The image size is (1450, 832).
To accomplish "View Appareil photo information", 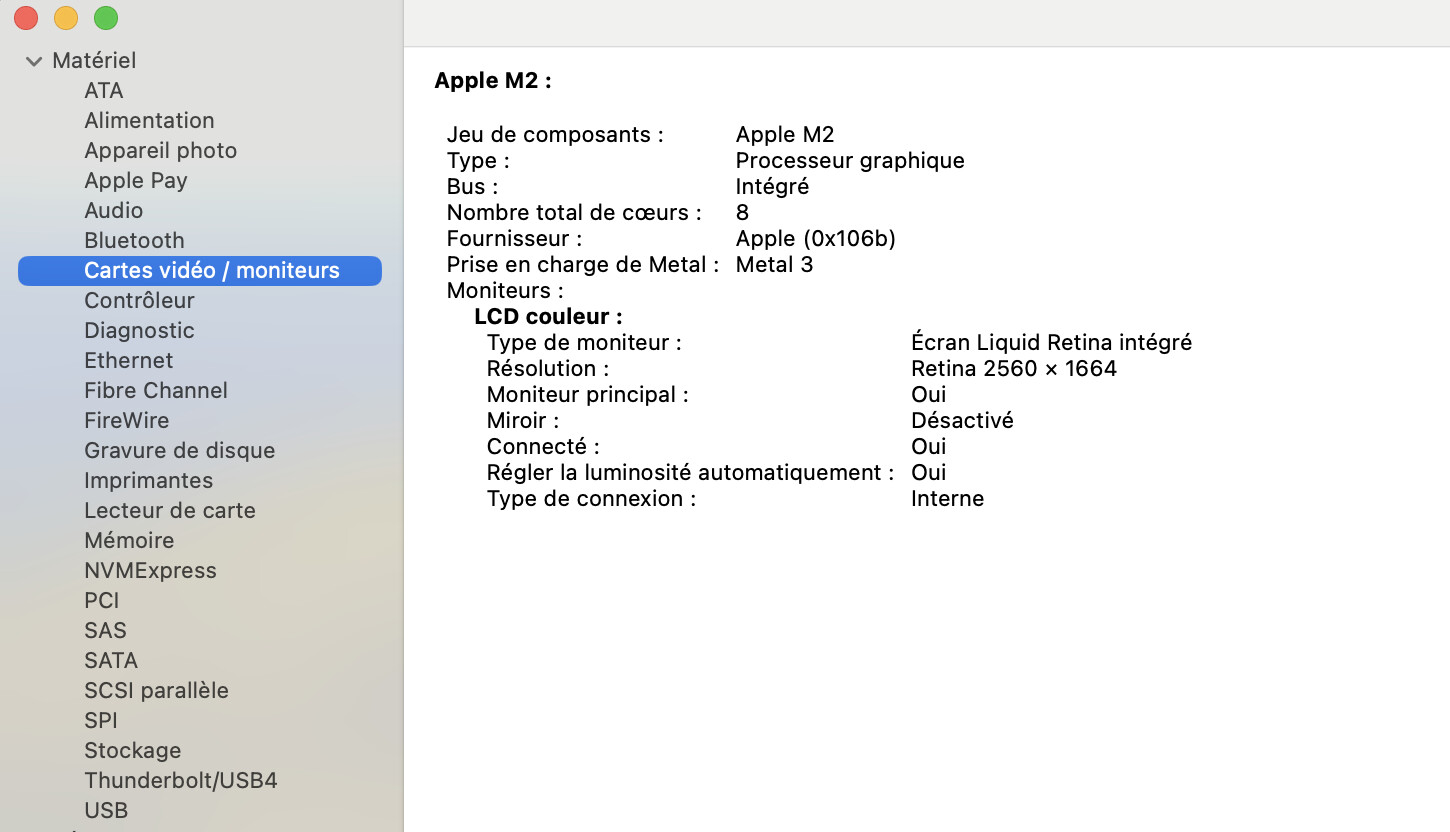I will 160,150.
